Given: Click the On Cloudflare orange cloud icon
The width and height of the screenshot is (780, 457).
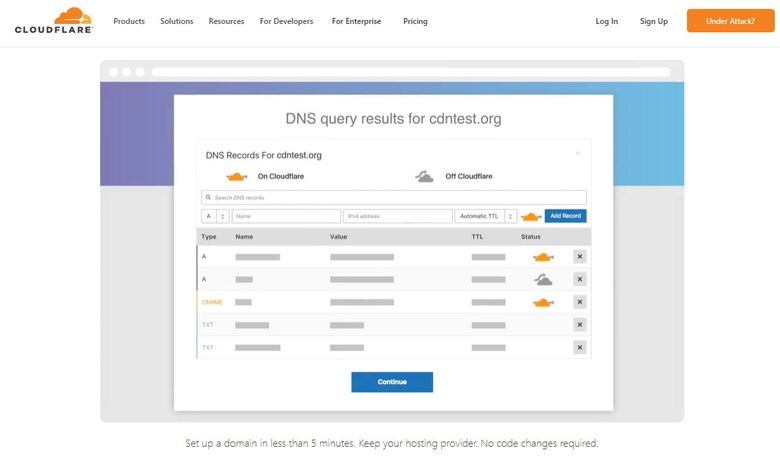Looking at the screenshot, I should [237, 177].
